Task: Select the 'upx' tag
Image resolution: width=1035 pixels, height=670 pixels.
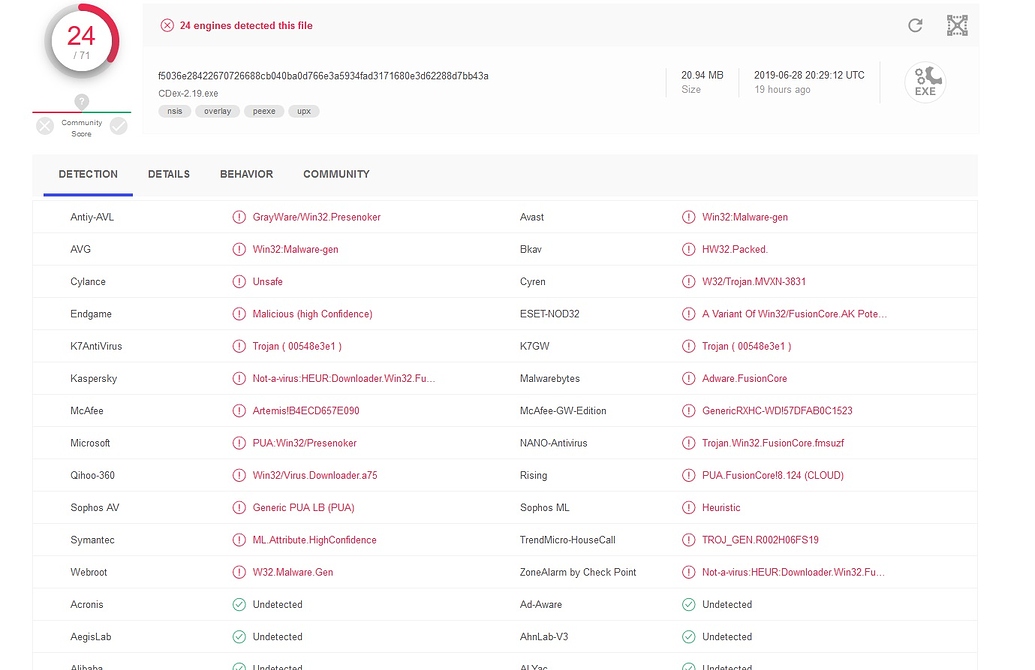Action: click(x=304, y=111)
